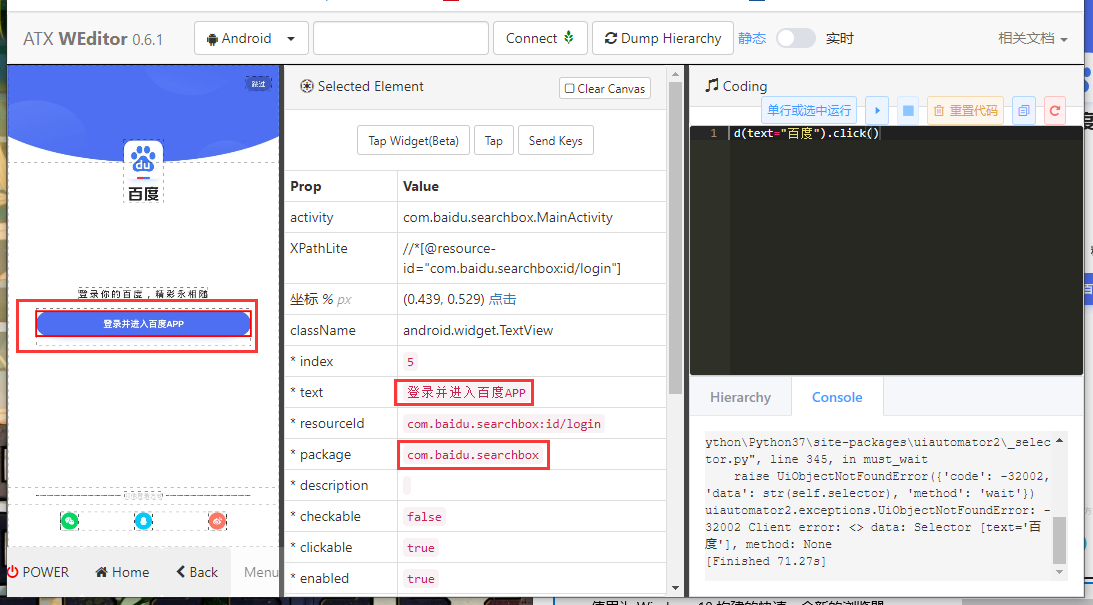
Task: Click the Connect button
Action: pos(540,37)
